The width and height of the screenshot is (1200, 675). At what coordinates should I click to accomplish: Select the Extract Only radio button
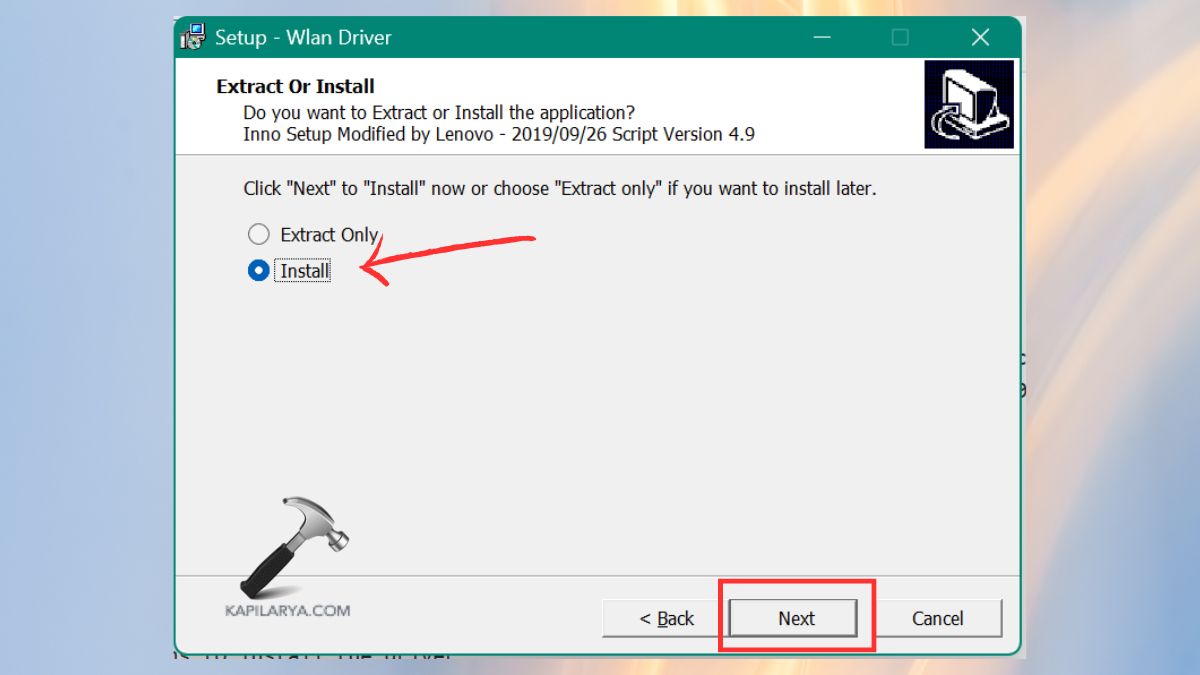click(x=258, y=234)
